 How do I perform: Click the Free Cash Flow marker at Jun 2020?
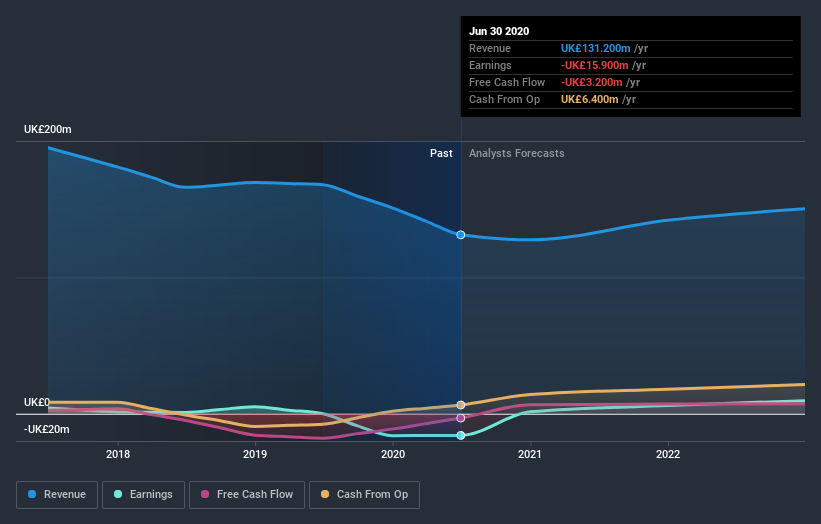461,418
